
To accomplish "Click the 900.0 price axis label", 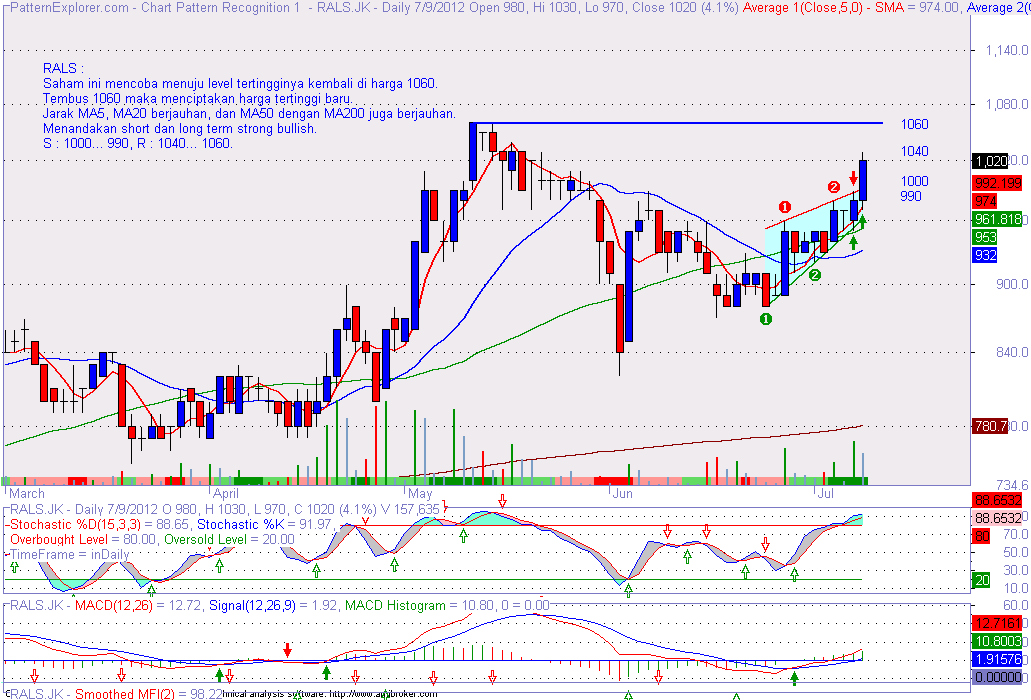I will coord(1012,284).
